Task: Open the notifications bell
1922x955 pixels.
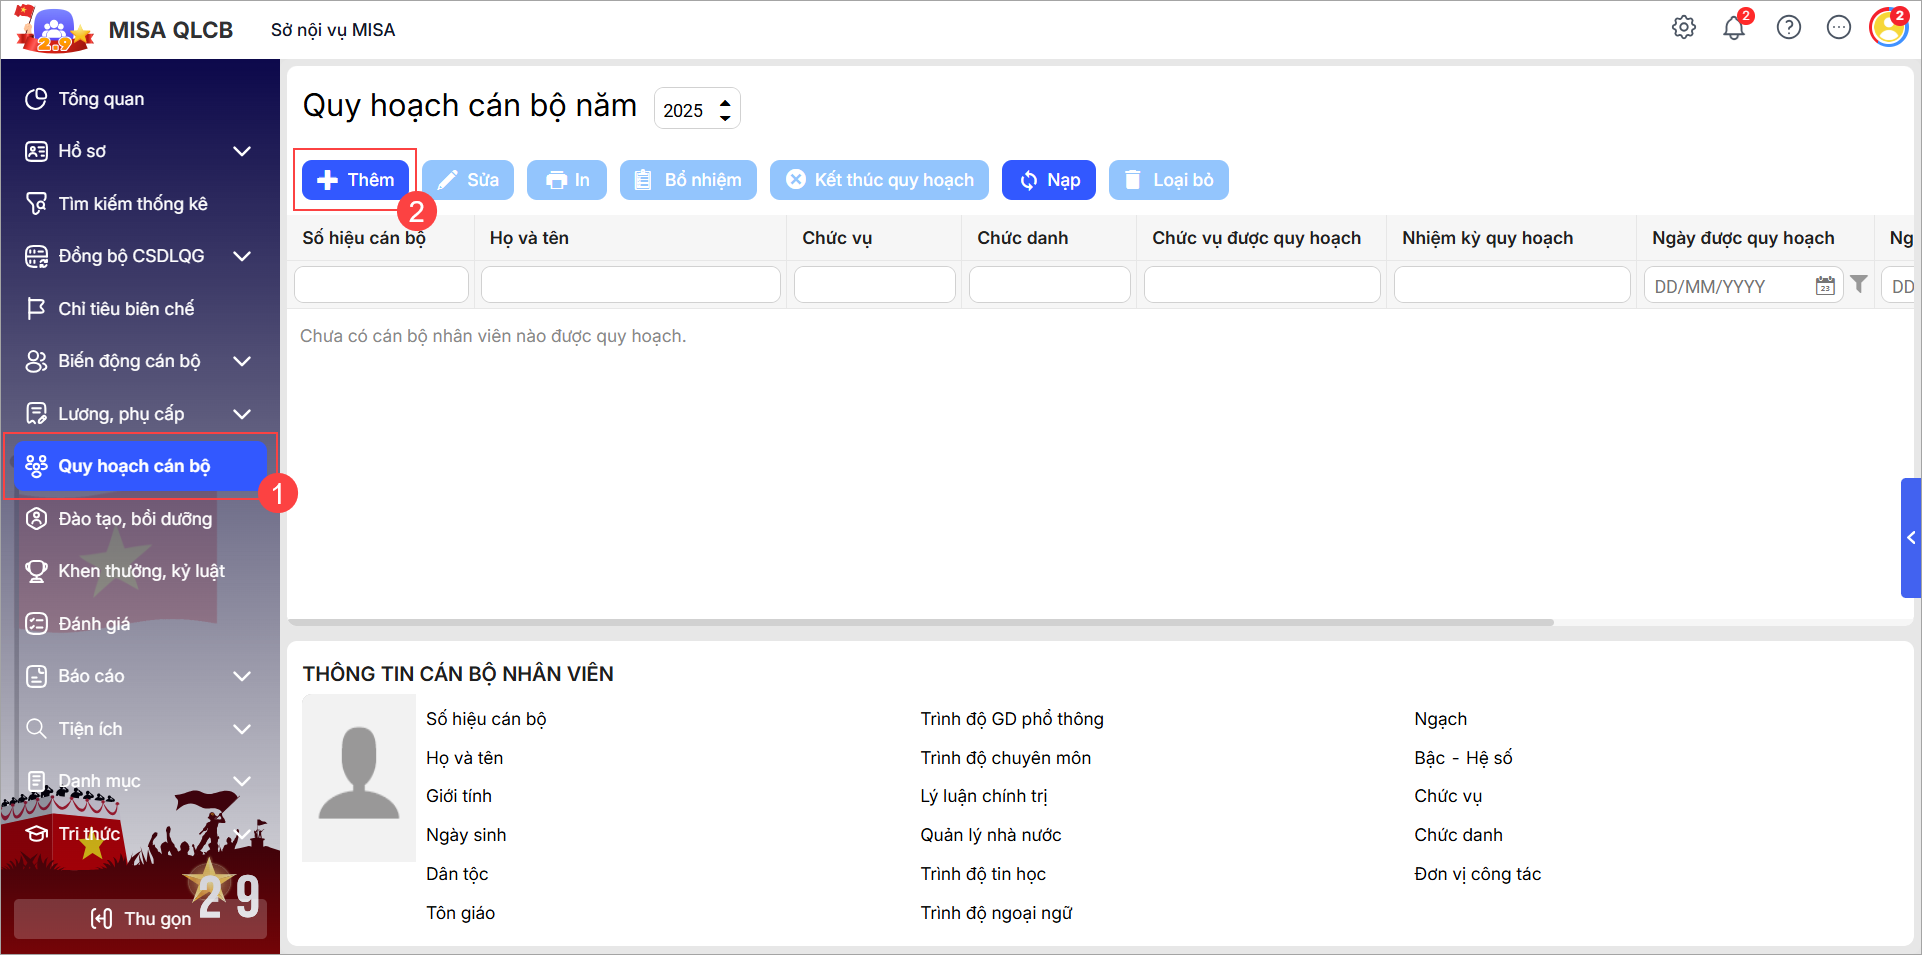Action: [x=1734, y=28]
